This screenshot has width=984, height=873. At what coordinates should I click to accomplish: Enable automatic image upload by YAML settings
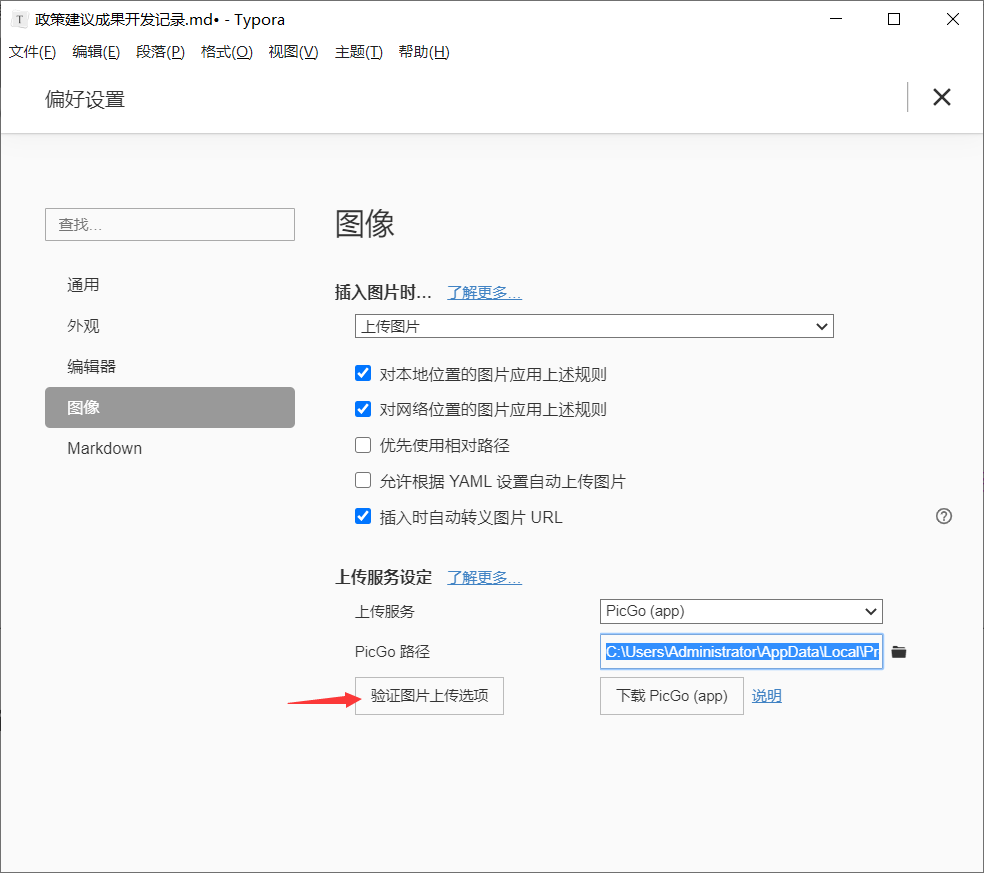tap(363, 481)
